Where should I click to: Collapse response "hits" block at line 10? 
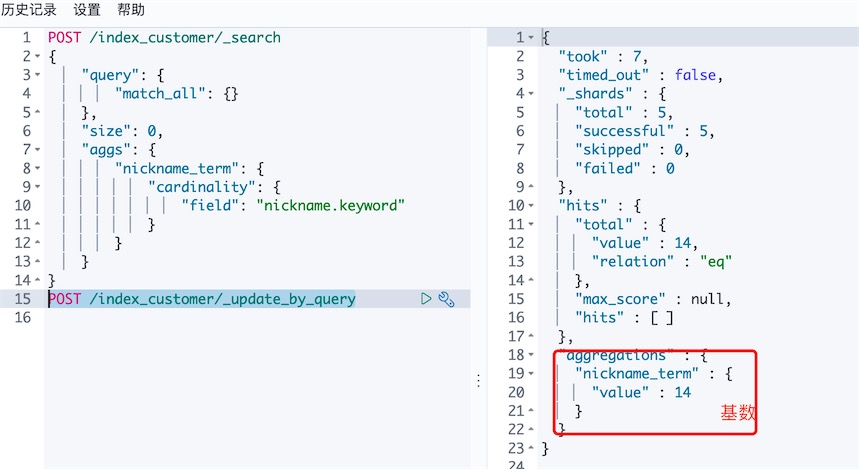531,205
